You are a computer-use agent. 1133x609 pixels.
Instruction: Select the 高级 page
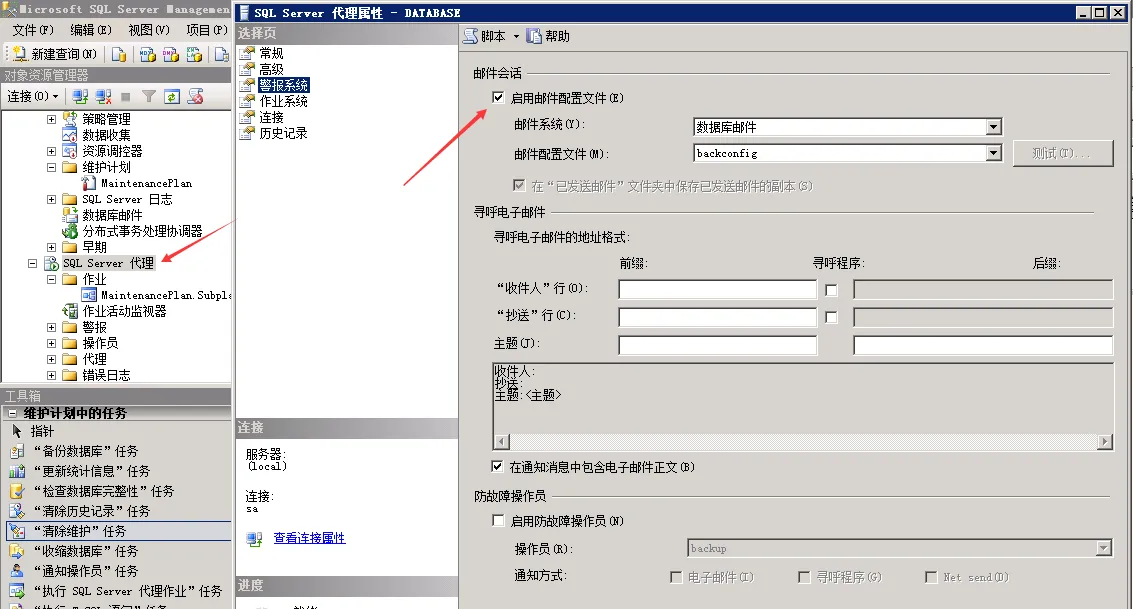tap(271, 69)
